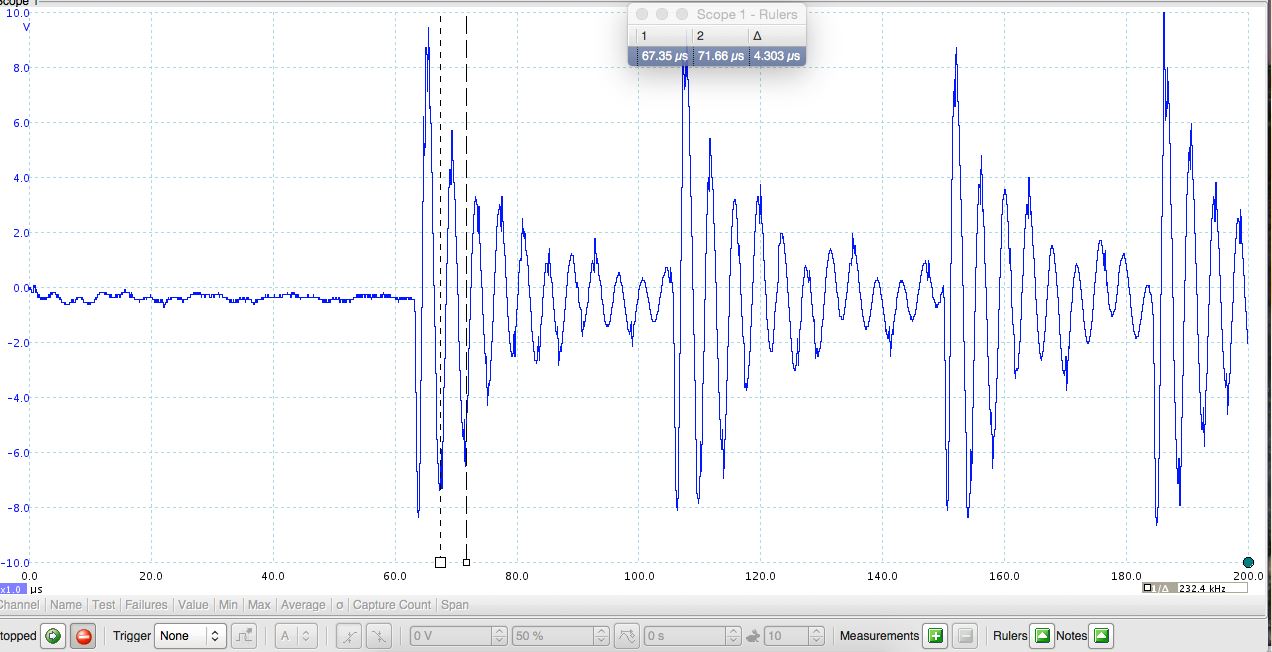Click the Trigger label in toolbar
1272x652 pixels.
(132, 636)
